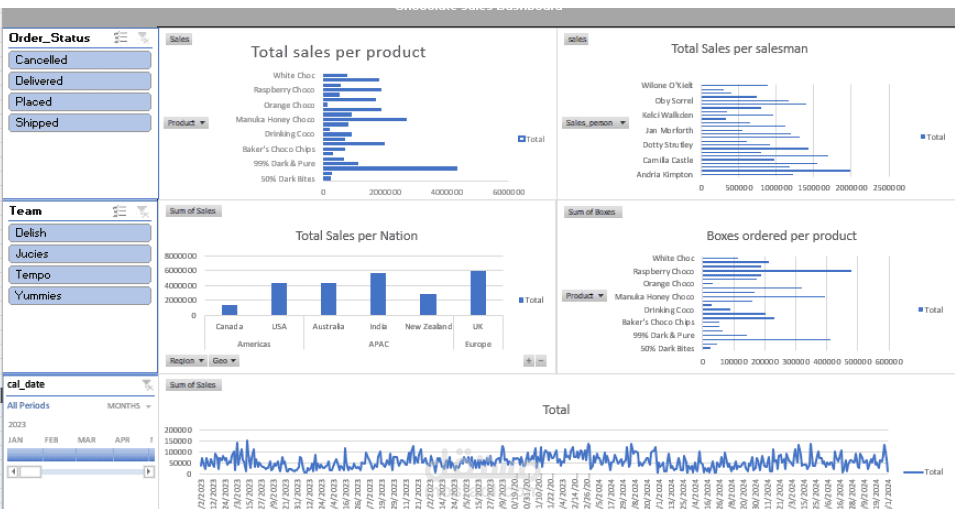Click the Wilone O'Kielt salesman label

[x=667, y=86]
